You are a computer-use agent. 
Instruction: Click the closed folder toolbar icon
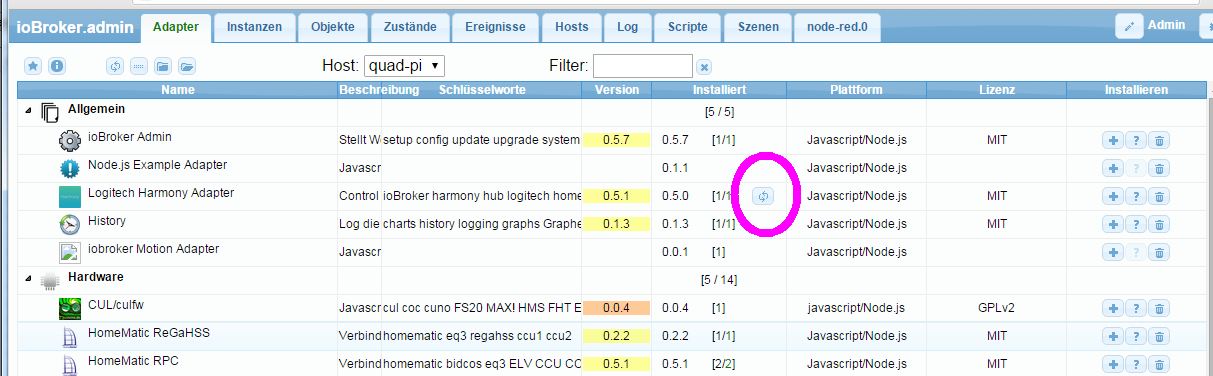click(x=162, y=66)
